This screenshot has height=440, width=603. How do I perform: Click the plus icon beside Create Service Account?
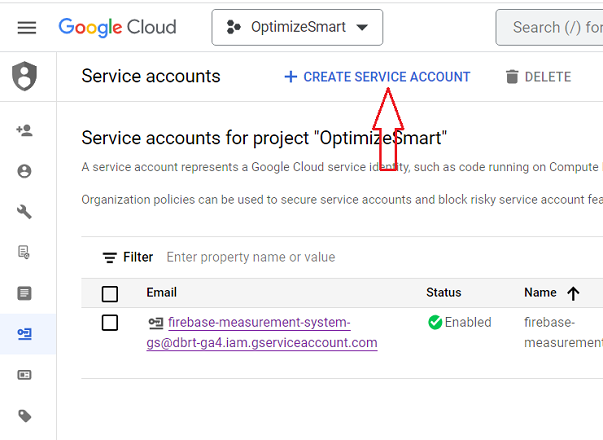(x=291, y=77)
